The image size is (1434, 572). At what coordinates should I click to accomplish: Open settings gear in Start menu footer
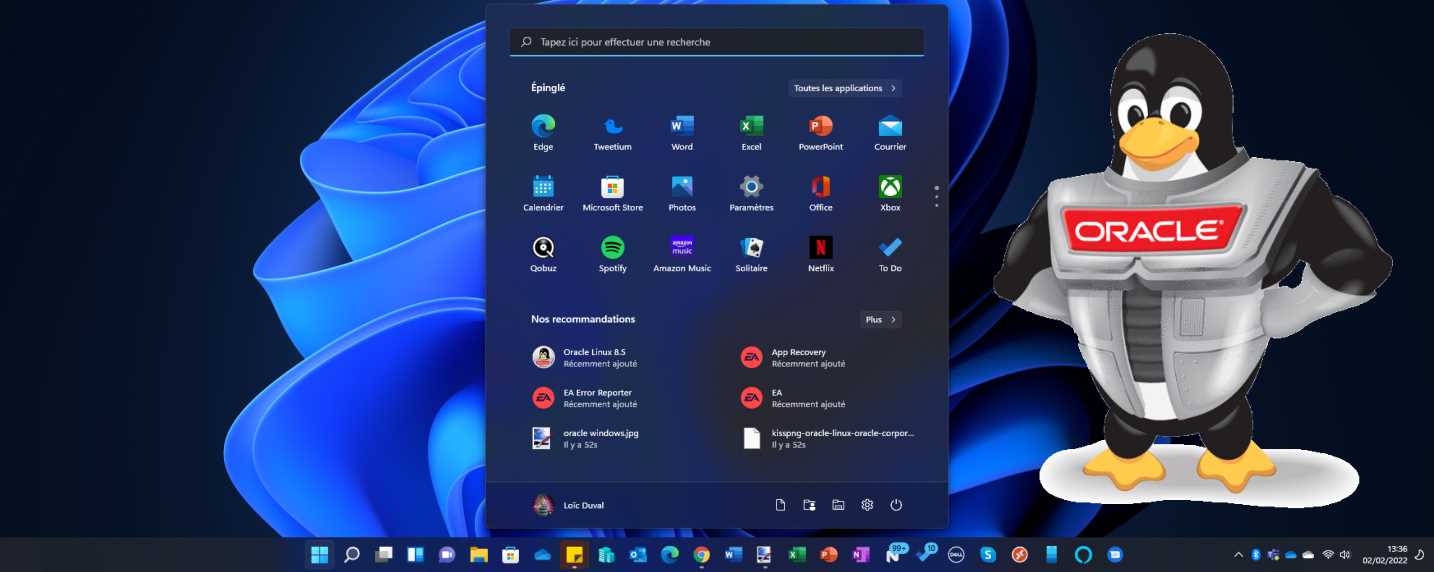[867, 505]
